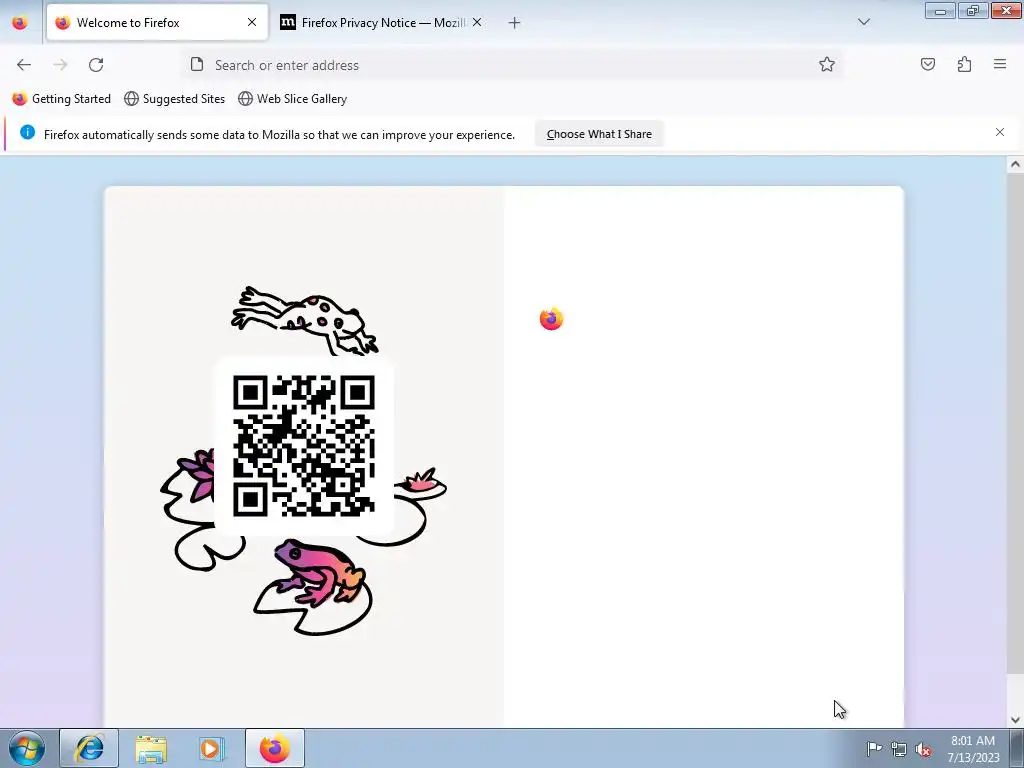Open Firefox View pinned tab icon

[x=20, y=23]
